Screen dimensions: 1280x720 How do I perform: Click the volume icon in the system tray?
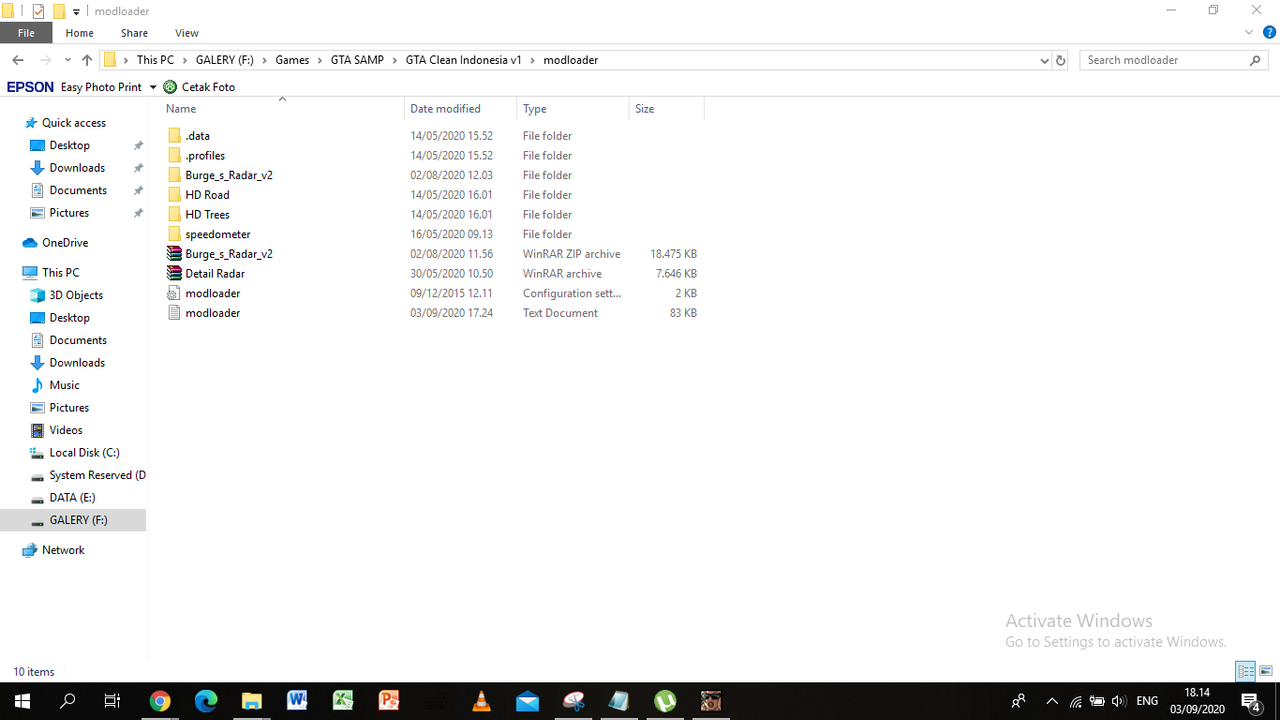click(x=1118, y=701)
